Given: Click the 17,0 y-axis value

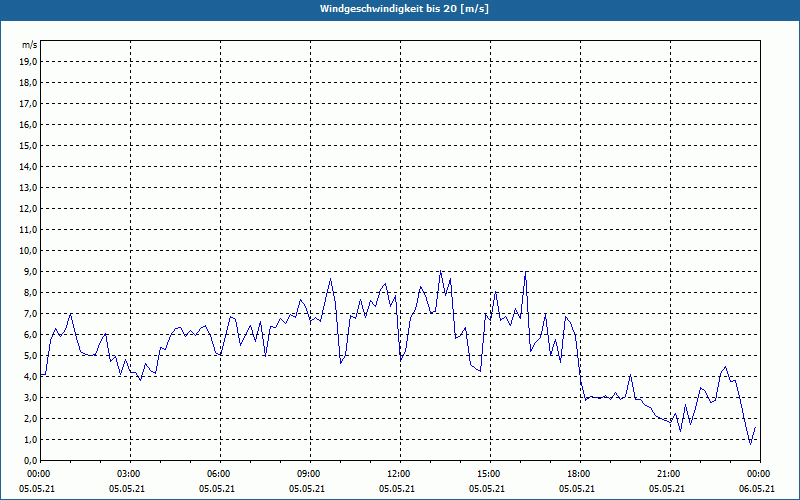Looking at the screenshot, I should [x=28, y=104].
